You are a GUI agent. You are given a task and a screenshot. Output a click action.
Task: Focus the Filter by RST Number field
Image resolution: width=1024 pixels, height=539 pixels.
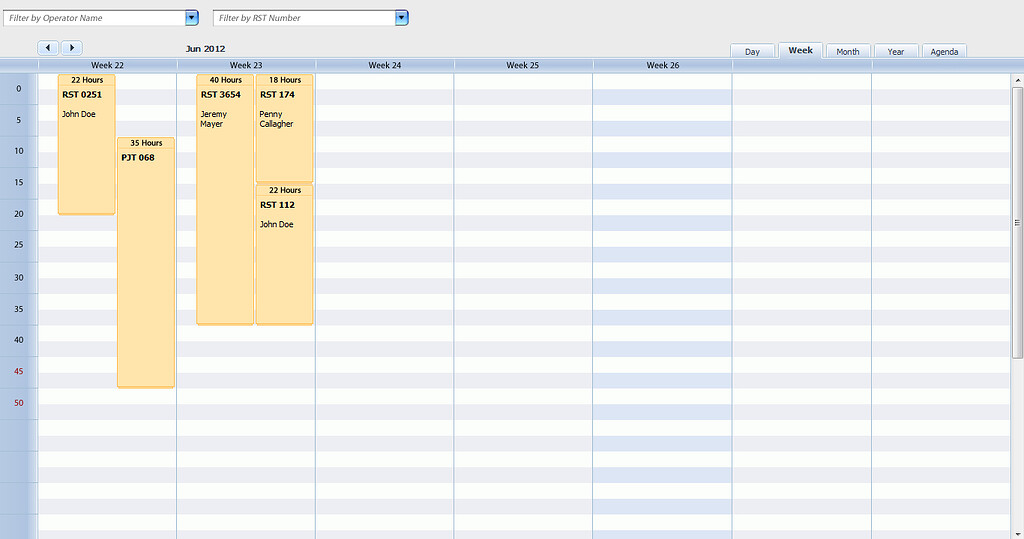(x=304, y=18)
